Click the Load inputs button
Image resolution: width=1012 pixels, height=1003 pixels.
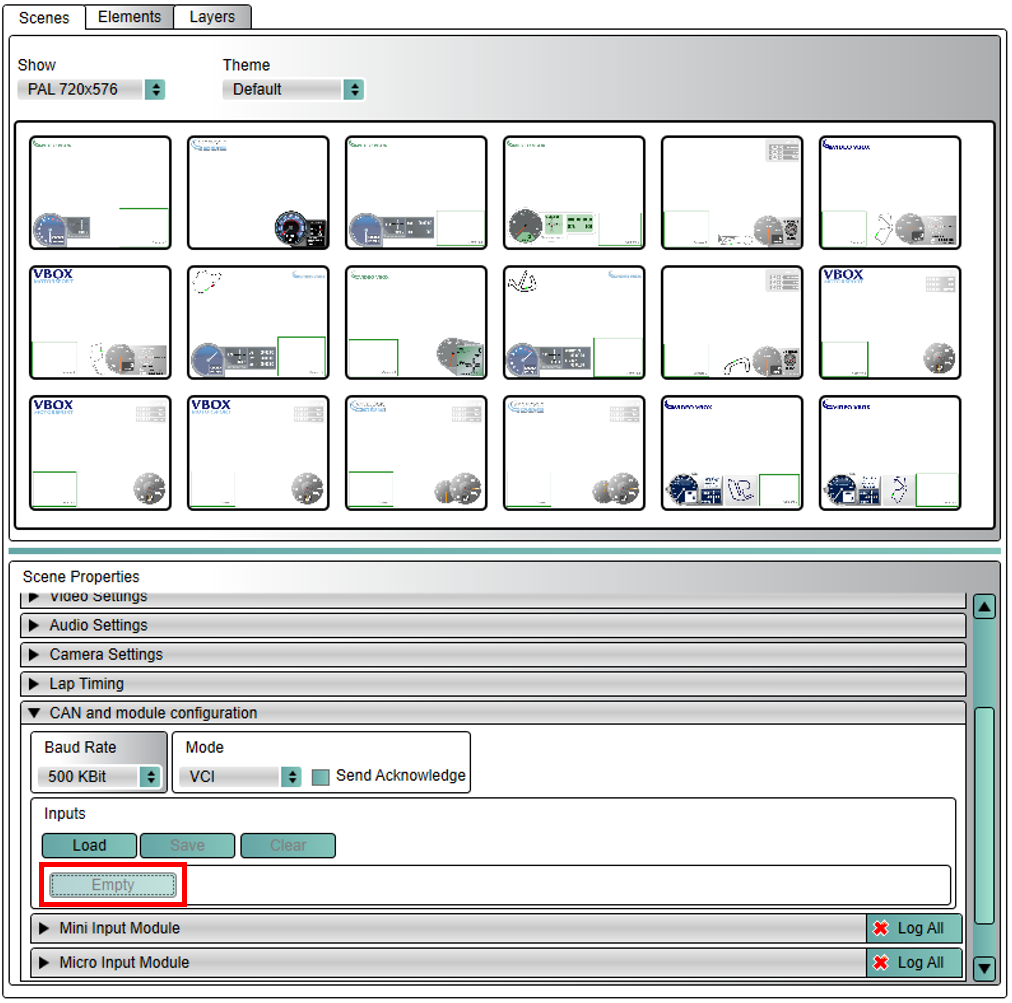click(x=89, y=846)
